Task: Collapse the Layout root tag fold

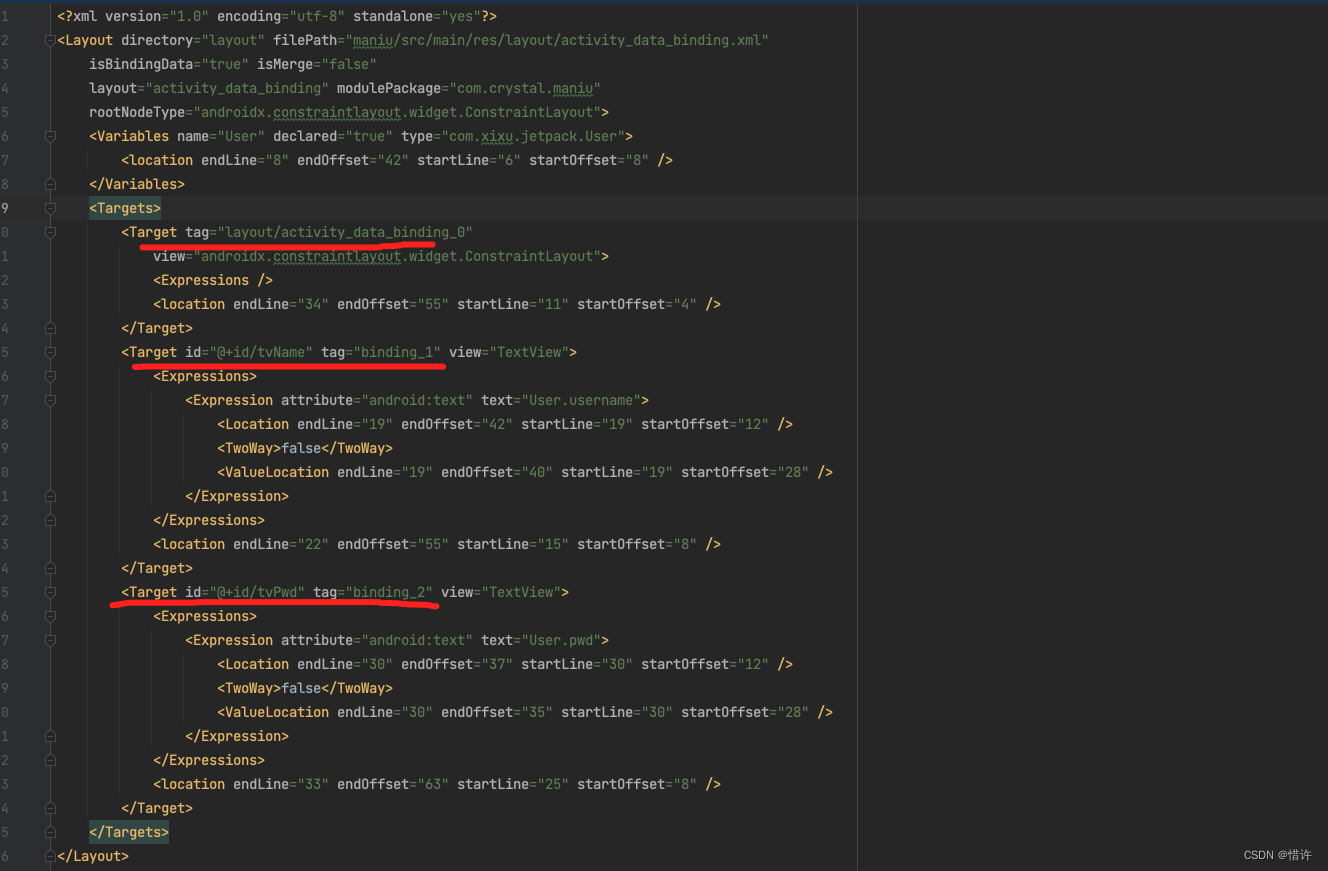Action: (x=50, y=41)
